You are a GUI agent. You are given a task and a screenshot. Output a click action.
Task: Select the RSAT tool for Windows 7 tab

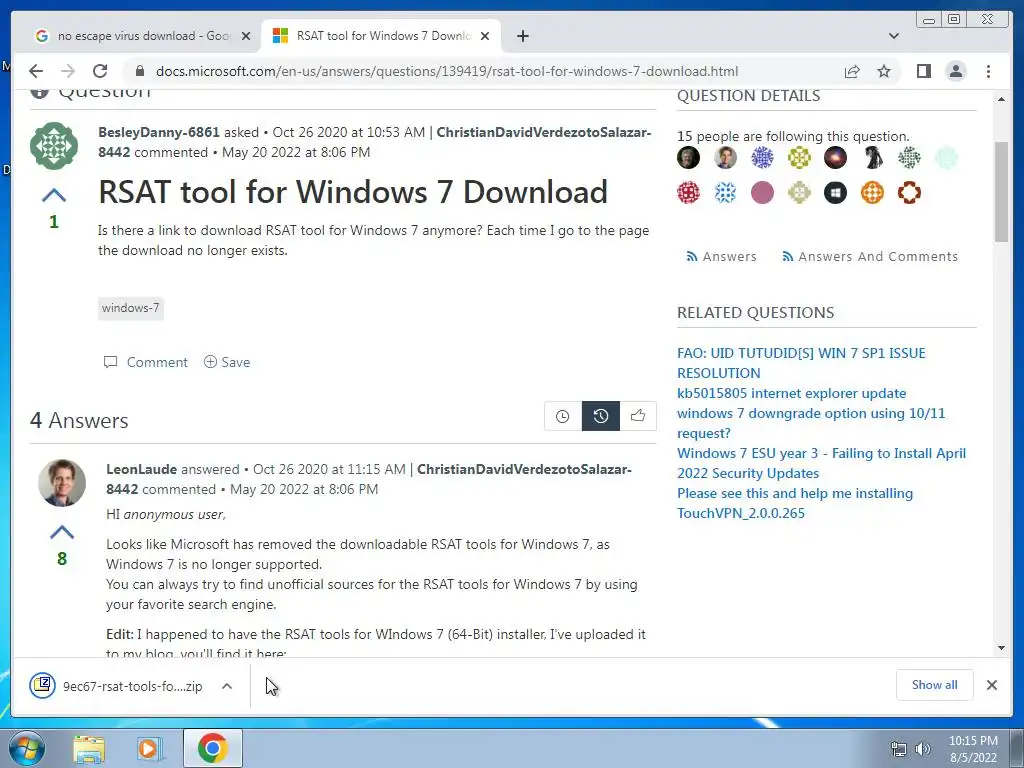coord(382,36)
